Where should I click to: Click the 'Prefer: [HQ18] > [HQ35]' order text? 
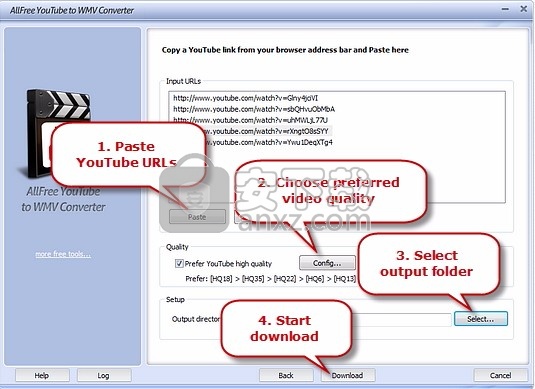[x=271, y=279]
